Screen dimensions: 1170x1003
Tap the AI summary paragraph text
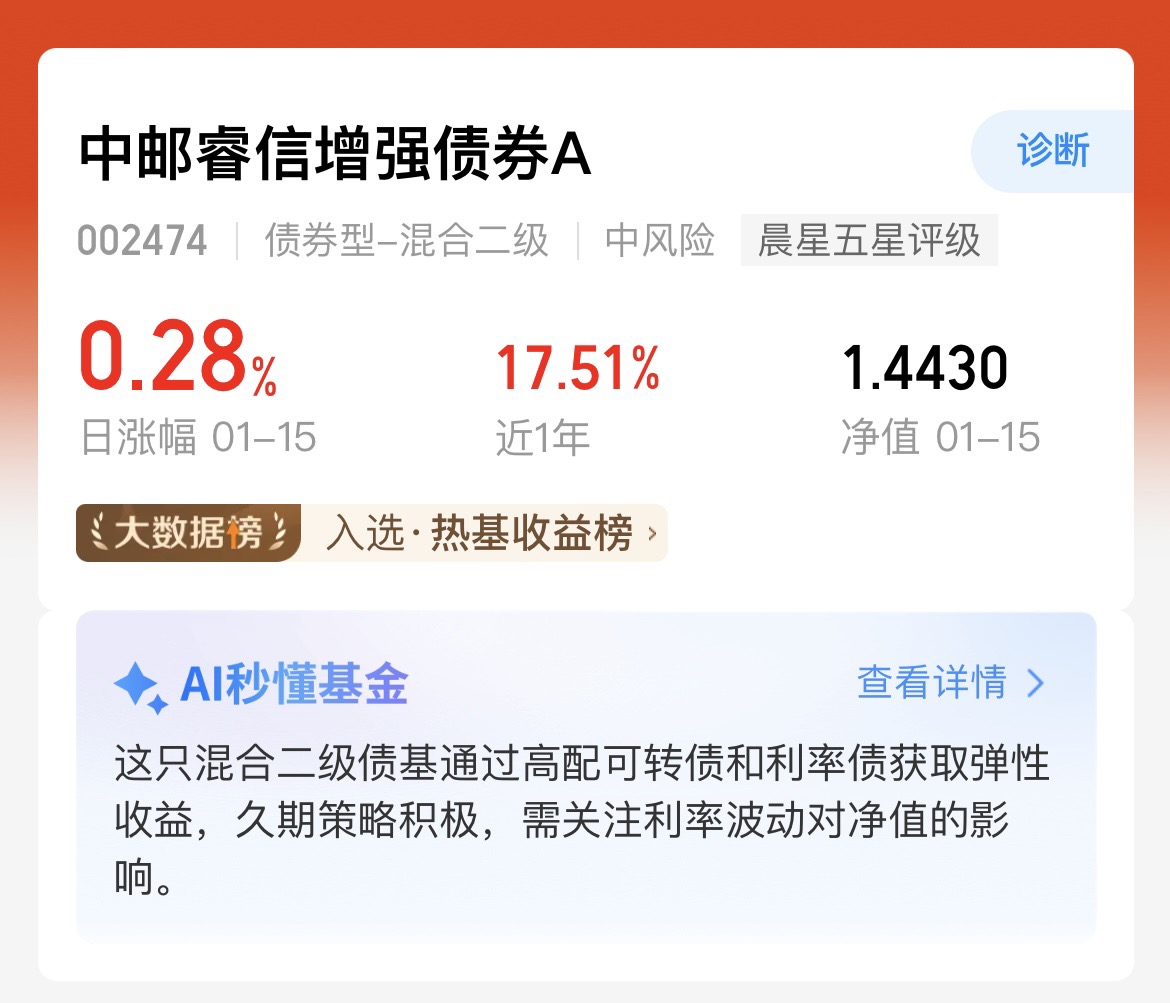point(582,819)
